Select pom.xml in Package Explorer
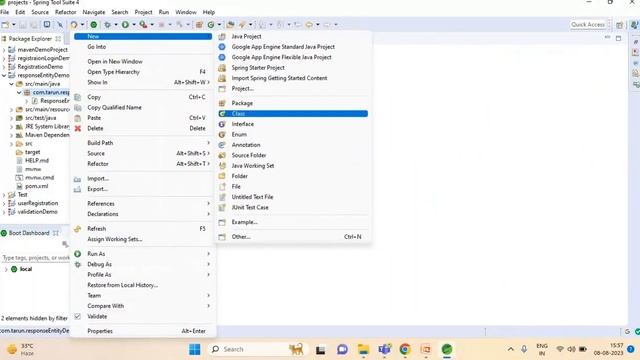The image size is (640, 360). (x=36, y=186)
